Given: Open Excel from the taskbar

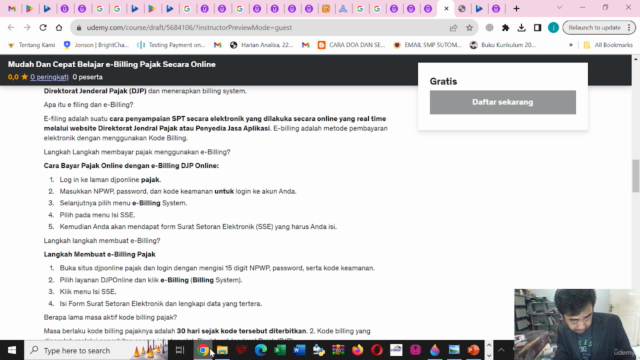Looking at the screenshot, I should pyautogui.click(x=280, y=350).
